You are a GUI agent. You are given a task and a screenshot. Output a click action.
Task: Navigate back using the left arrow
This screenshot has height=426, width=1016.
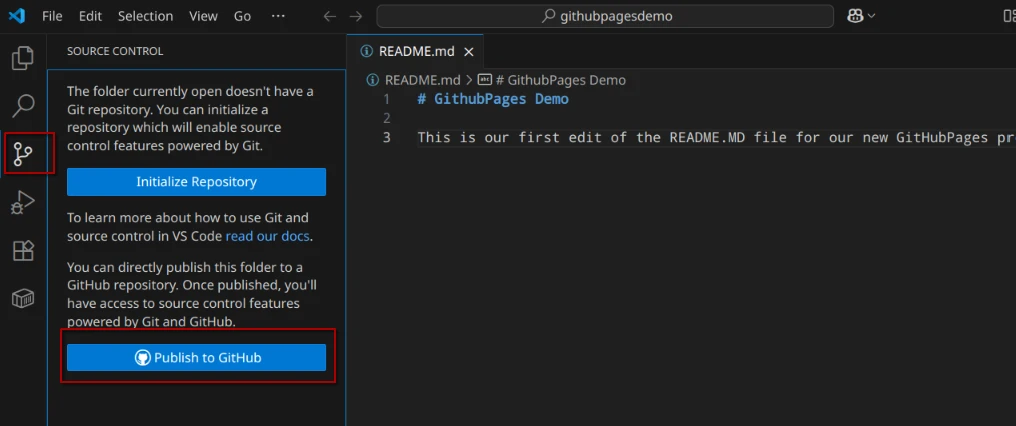point(331,16)
